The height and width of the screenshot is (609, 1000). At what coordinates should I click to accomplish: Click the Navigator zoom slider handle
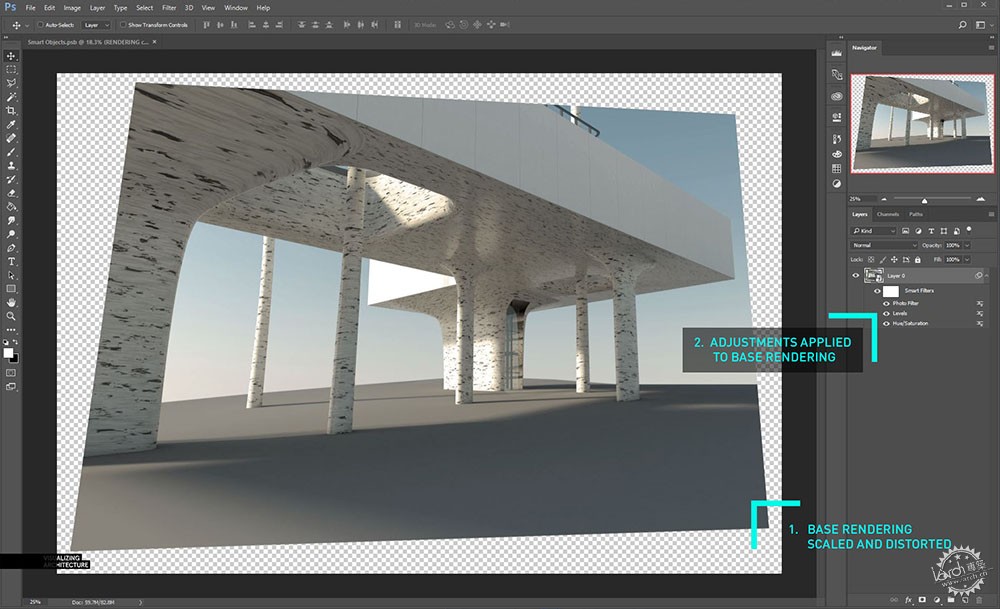pyautogui.click(x=924, y=201)
